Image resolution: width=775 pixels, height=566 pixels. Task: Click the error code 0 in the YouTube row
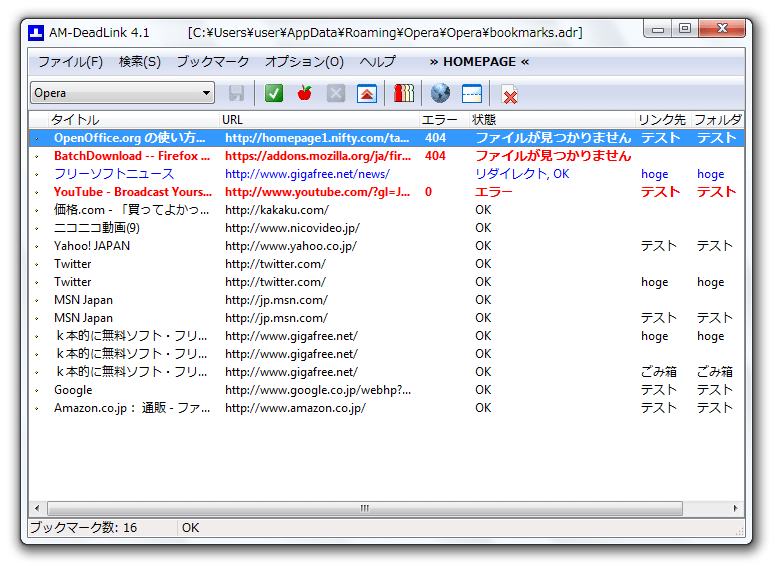[428, 192]
